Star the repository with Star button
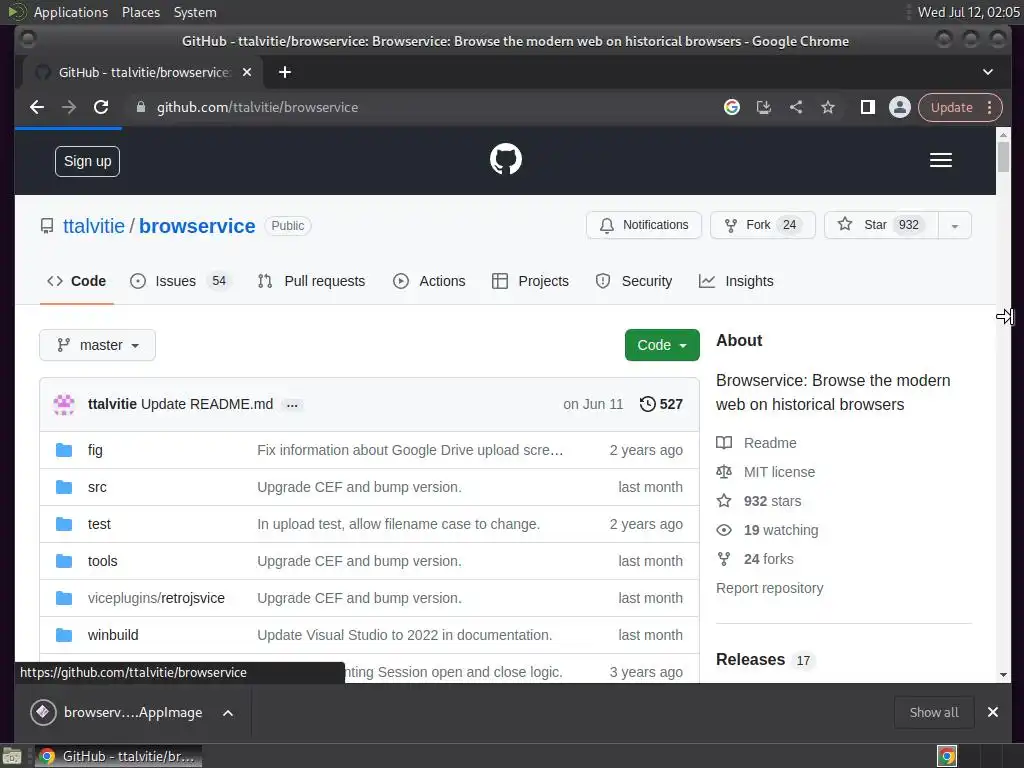This screenshot has width=1024, height=768. click(x=881, y=225)
